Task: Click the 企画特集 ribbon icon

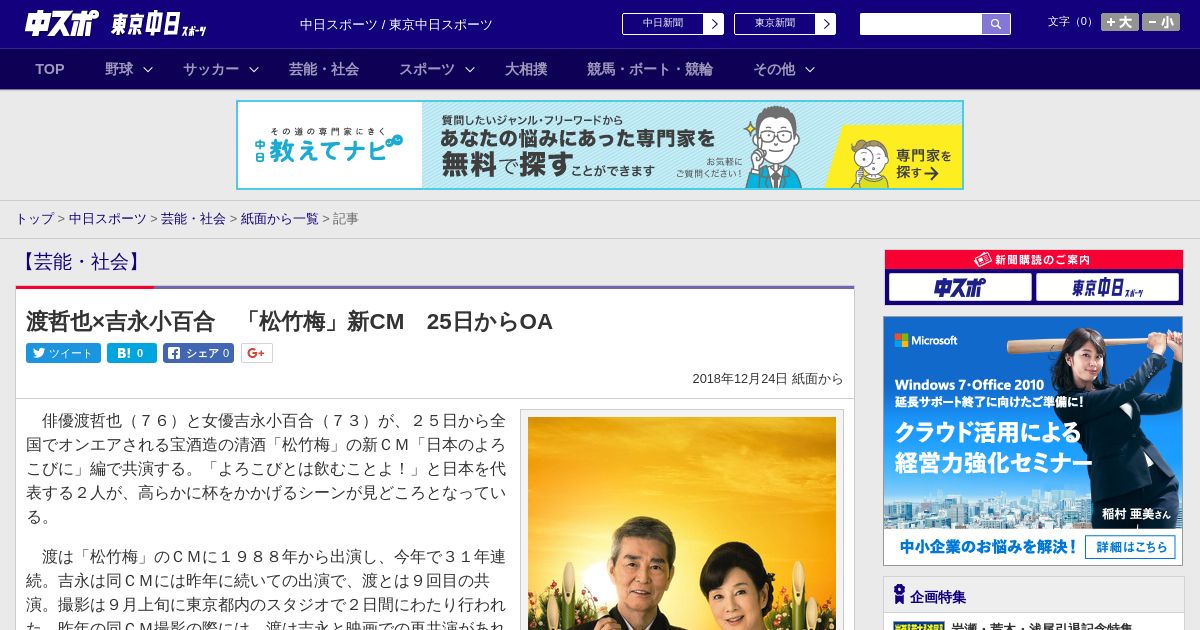Action: coord(899,595)
